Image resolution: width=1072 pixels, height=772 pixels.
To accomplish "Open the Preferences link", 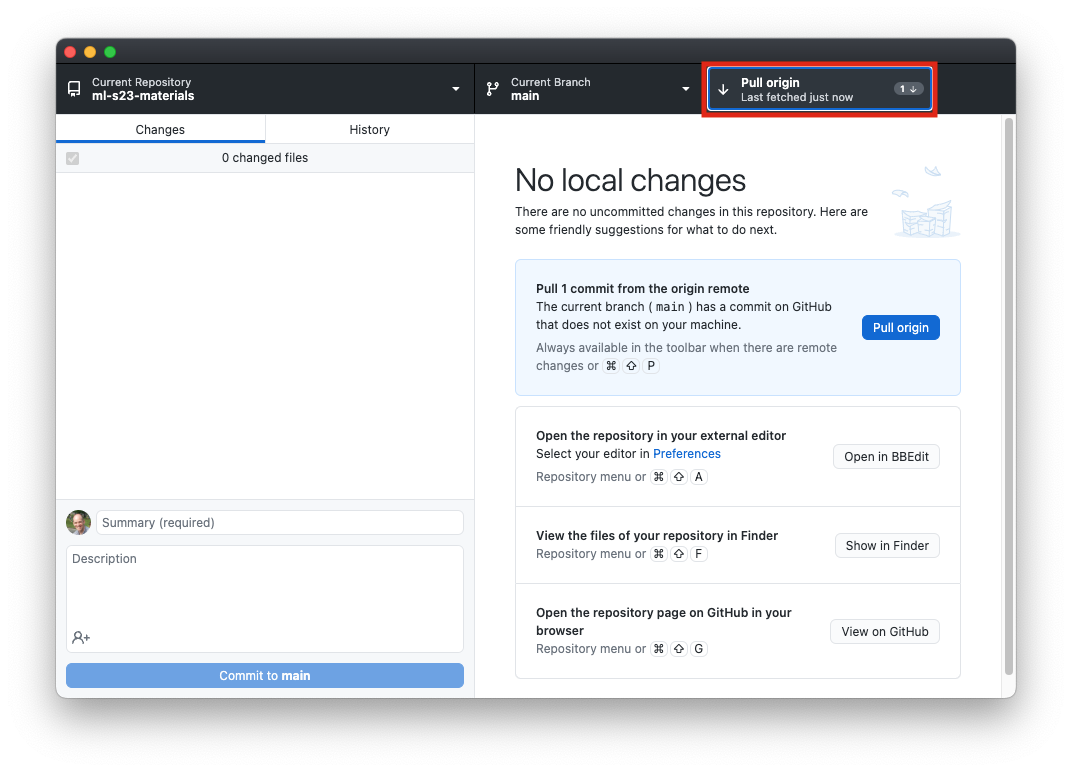I will 686,453.
